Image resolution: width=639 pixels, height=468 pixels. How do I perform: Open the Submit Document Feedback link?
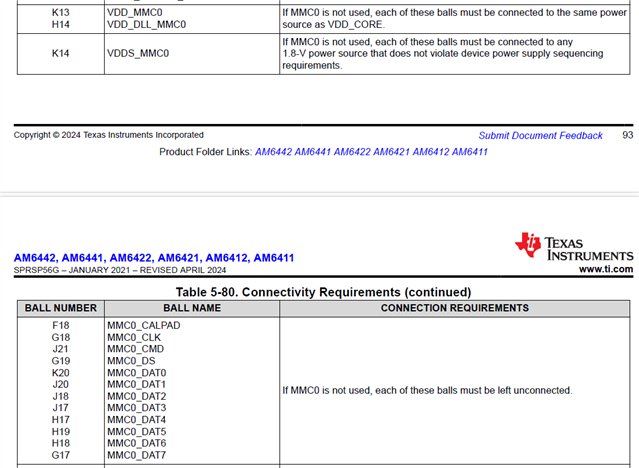(540, 136)
